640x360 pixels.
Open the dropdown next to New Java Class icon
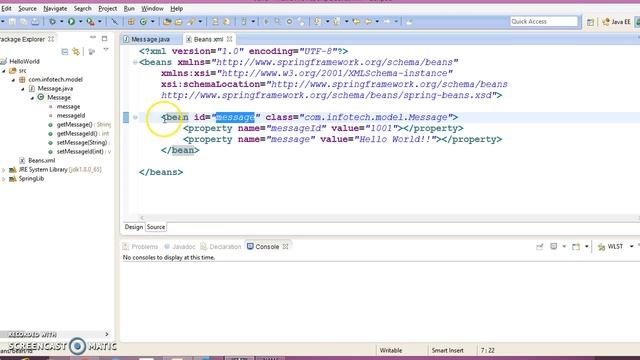[x=153, y=21]
